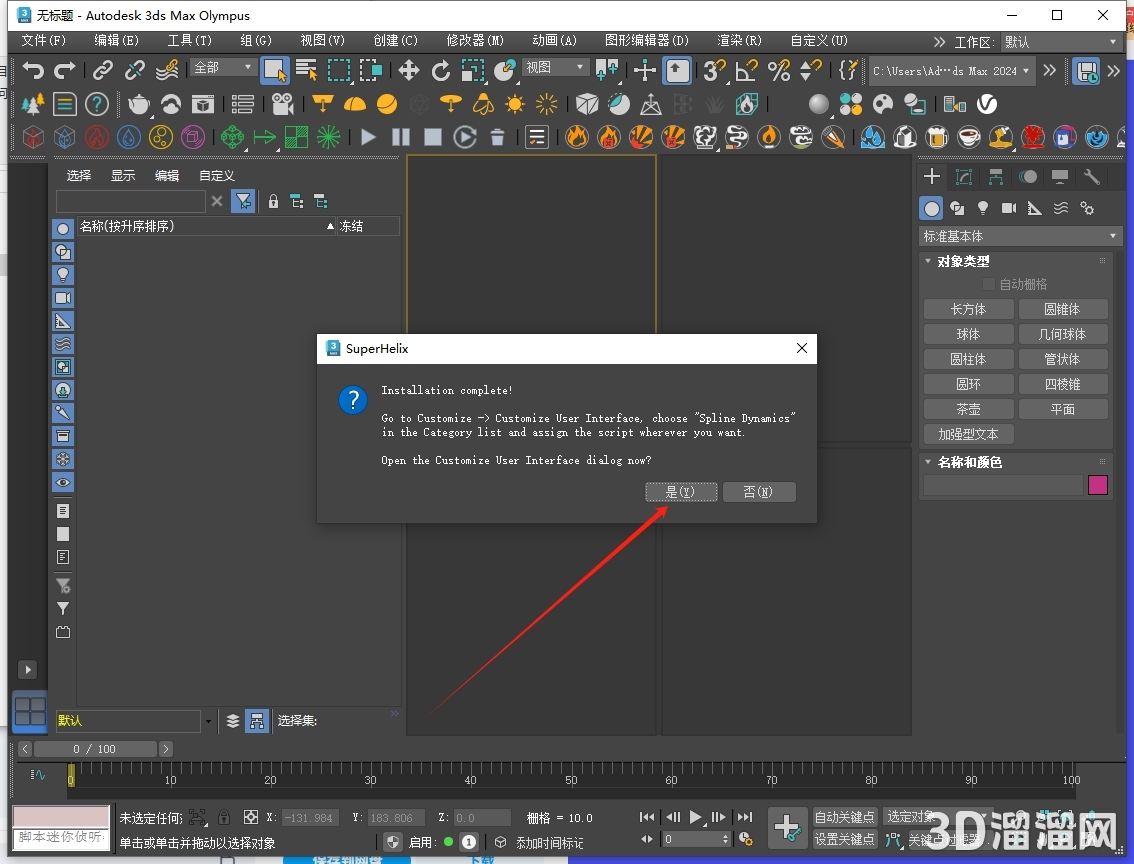Image resolution: width=1134 pixels, height=864 pixels.
Task: Click the teapot render icon
Action: coord(138,104)
